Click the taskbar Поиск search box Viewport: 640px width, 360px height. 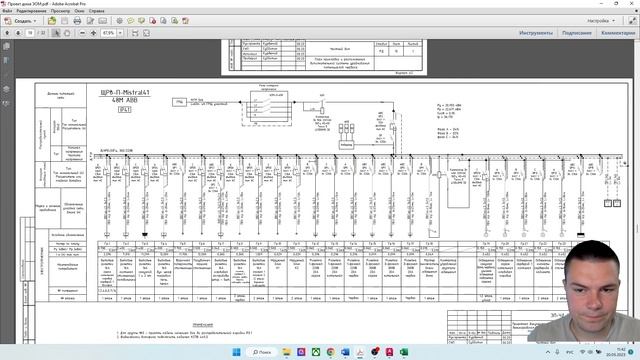pyautogui.click(x=262, y=352)
